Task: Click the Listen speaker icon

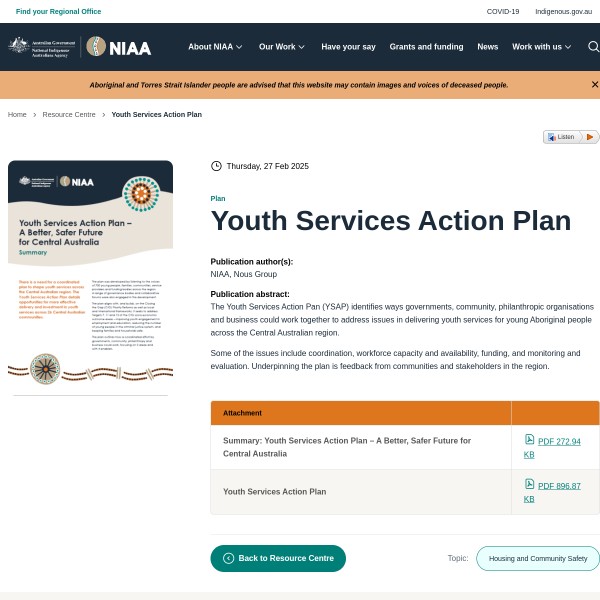Action: pos(552,137)
